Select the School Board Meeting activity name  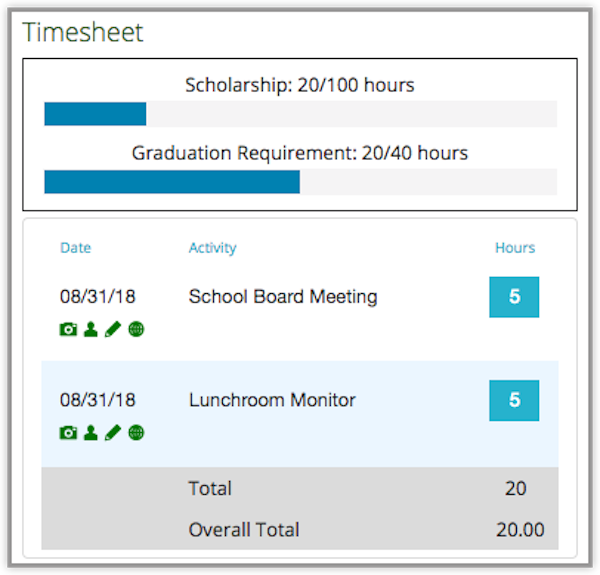283,297
